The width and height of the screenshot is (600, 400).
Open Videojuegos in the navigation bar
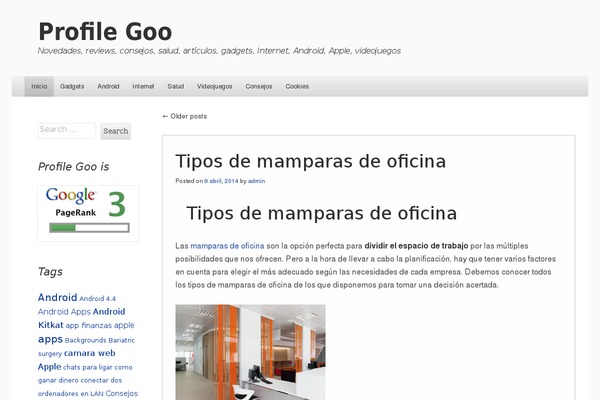pos(215,87)
